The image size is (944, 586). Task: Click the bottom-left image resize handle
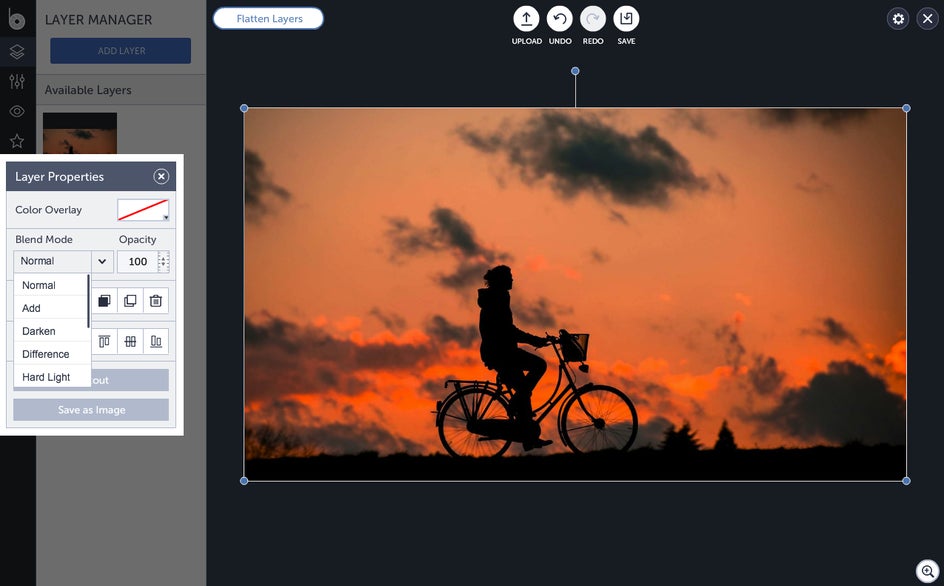coord(244,481)
